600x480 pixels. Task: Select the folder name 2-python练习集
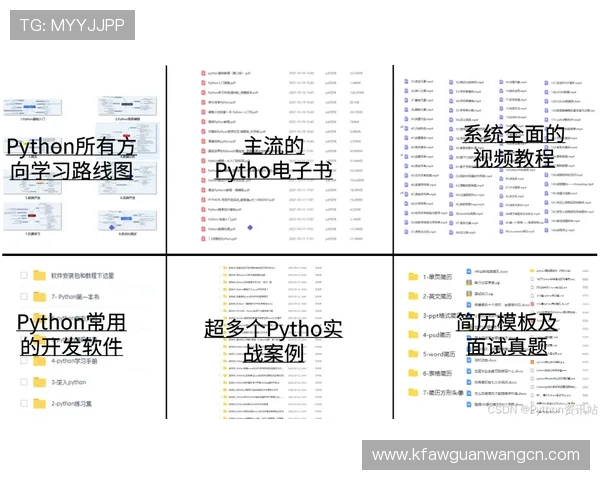(x=72, y=403)
